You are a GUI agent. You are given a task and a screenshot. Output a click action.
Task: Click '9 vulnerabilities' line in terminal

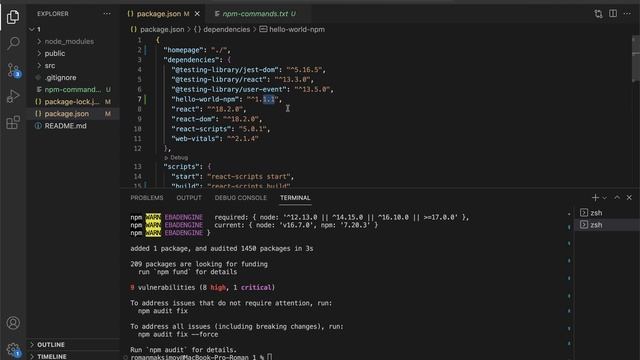(x=202, y=288)
